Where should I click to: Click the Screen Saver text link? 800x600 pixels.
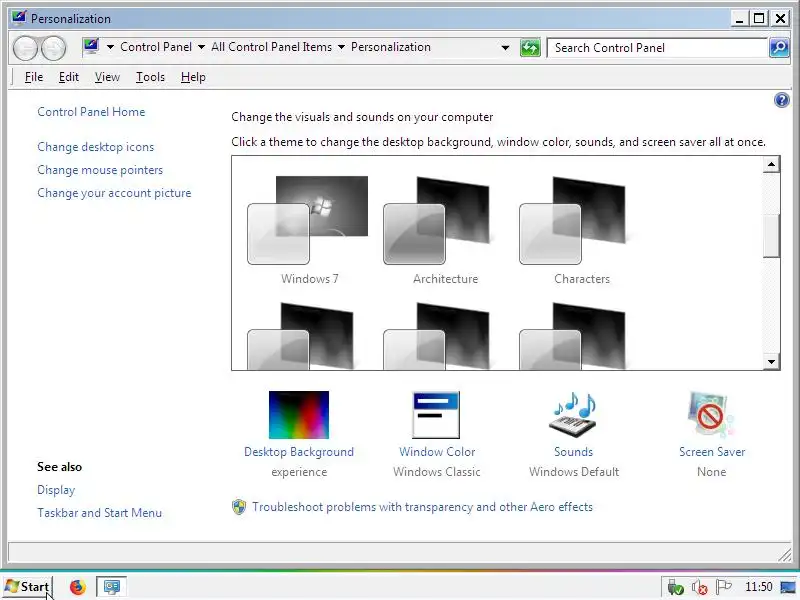click(x=712, y=452)
